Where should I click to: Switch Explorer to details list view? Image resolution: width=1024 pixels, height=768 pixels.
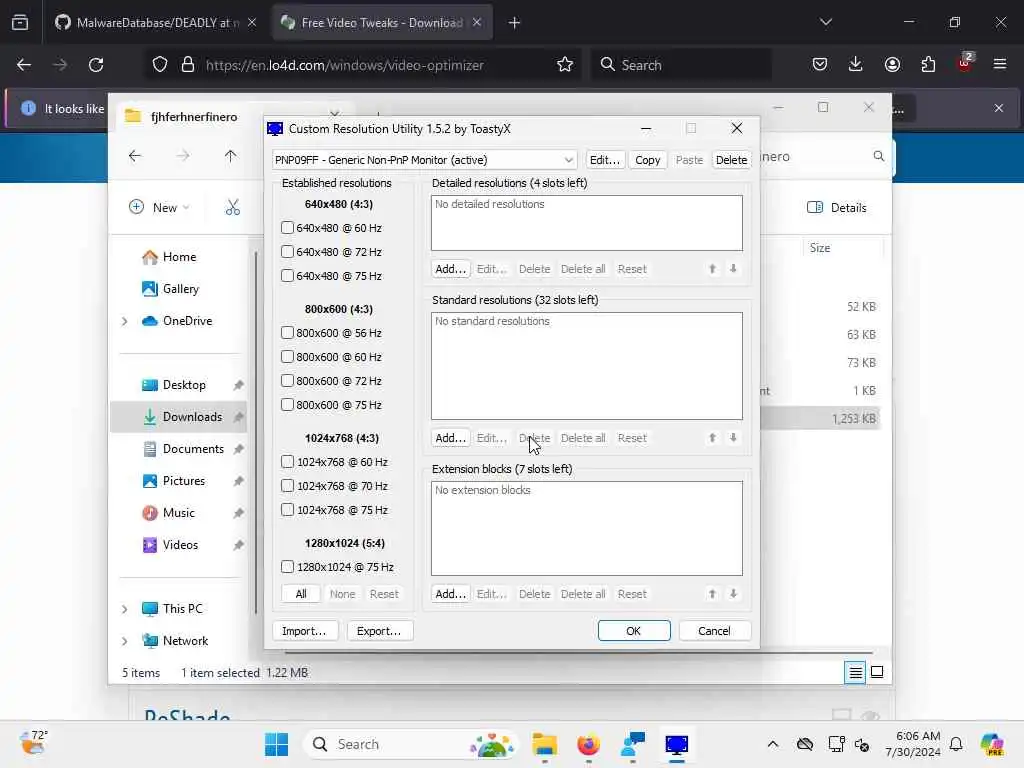[855, 672]
